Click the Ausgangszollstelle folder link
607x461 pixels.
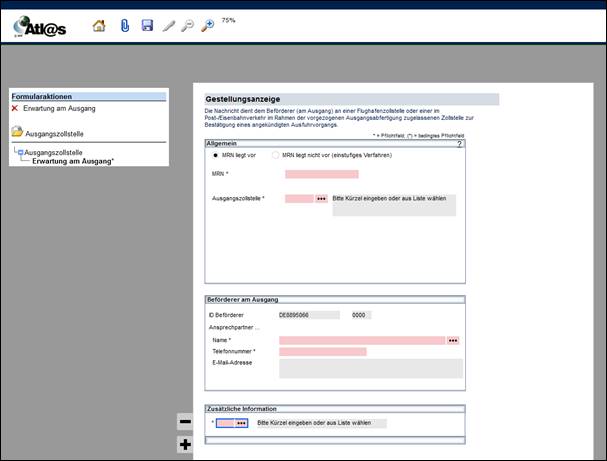[x=54, y=134]
